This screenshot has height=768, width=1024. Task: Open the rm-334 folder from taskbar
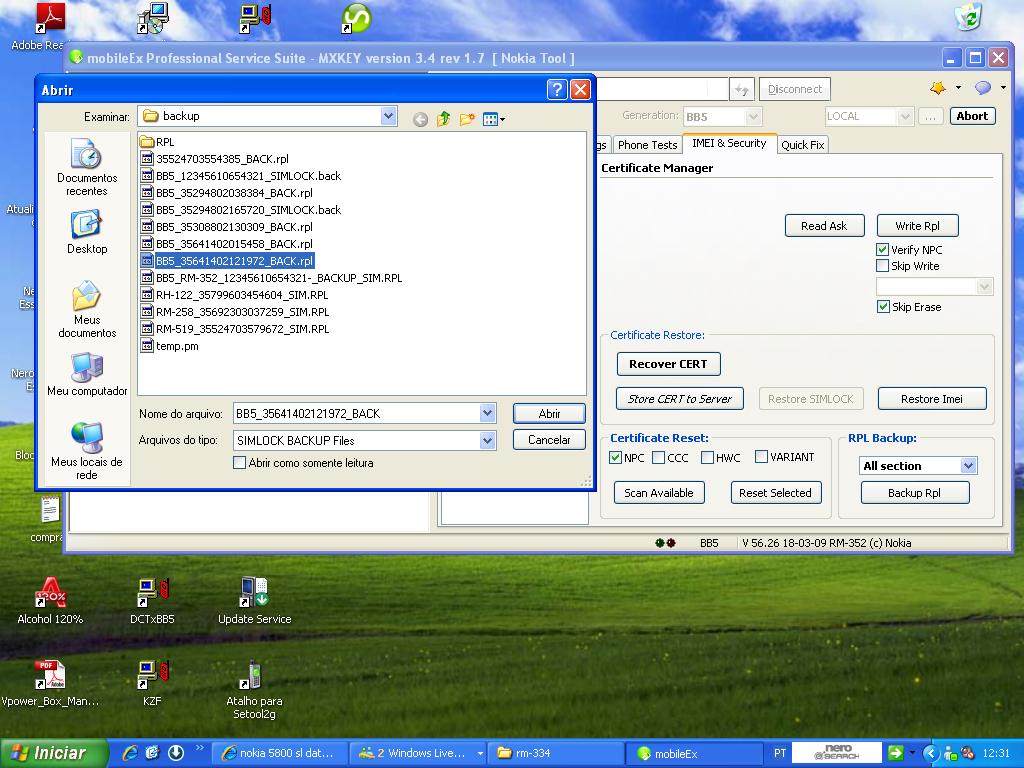555,753
